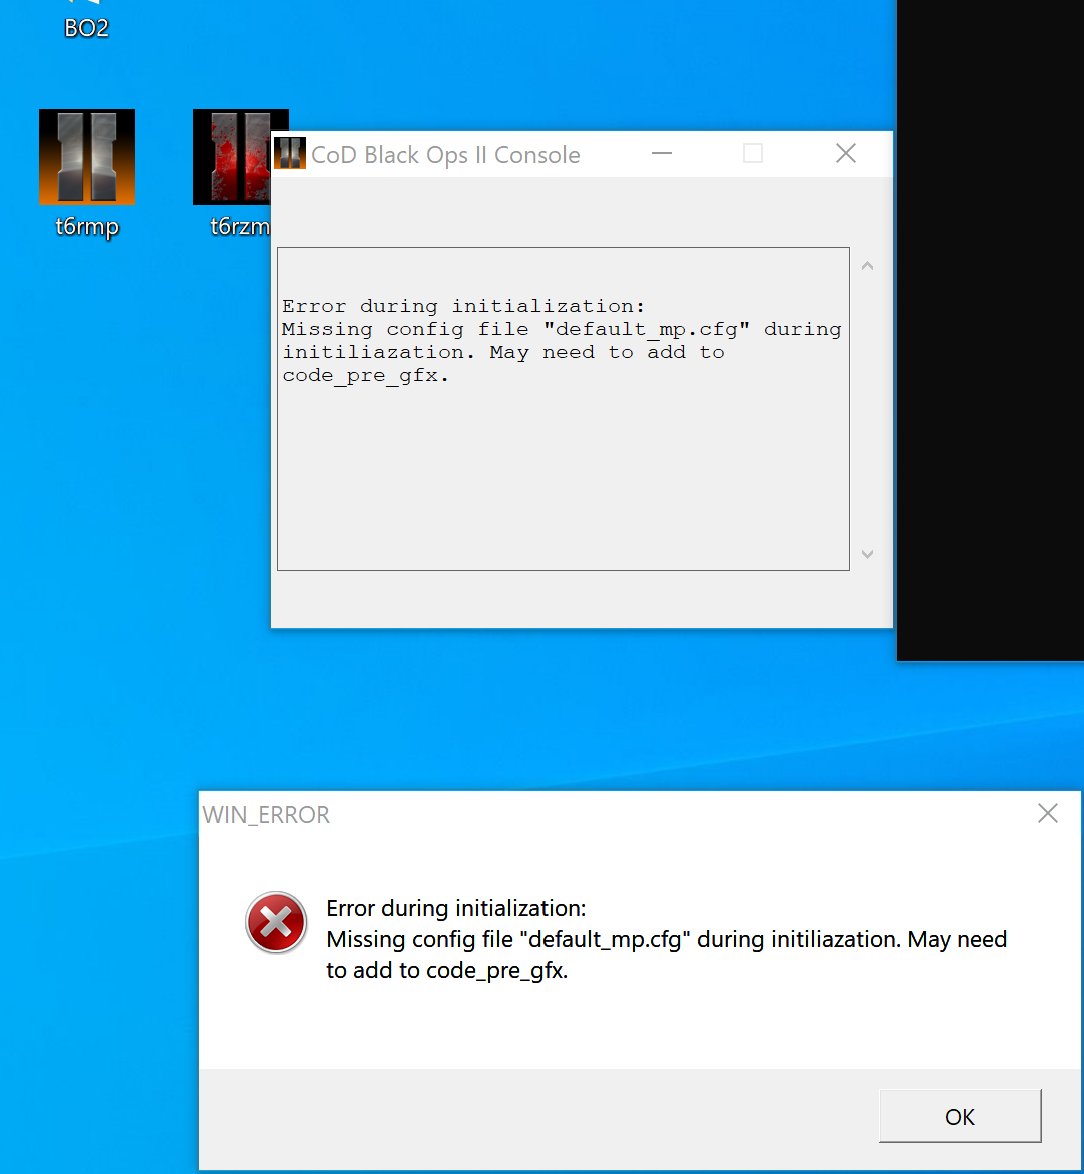Click the CoD Black Ops II Console title text
Screen dimensions: 1084x1174
click(x=445, y=155)
